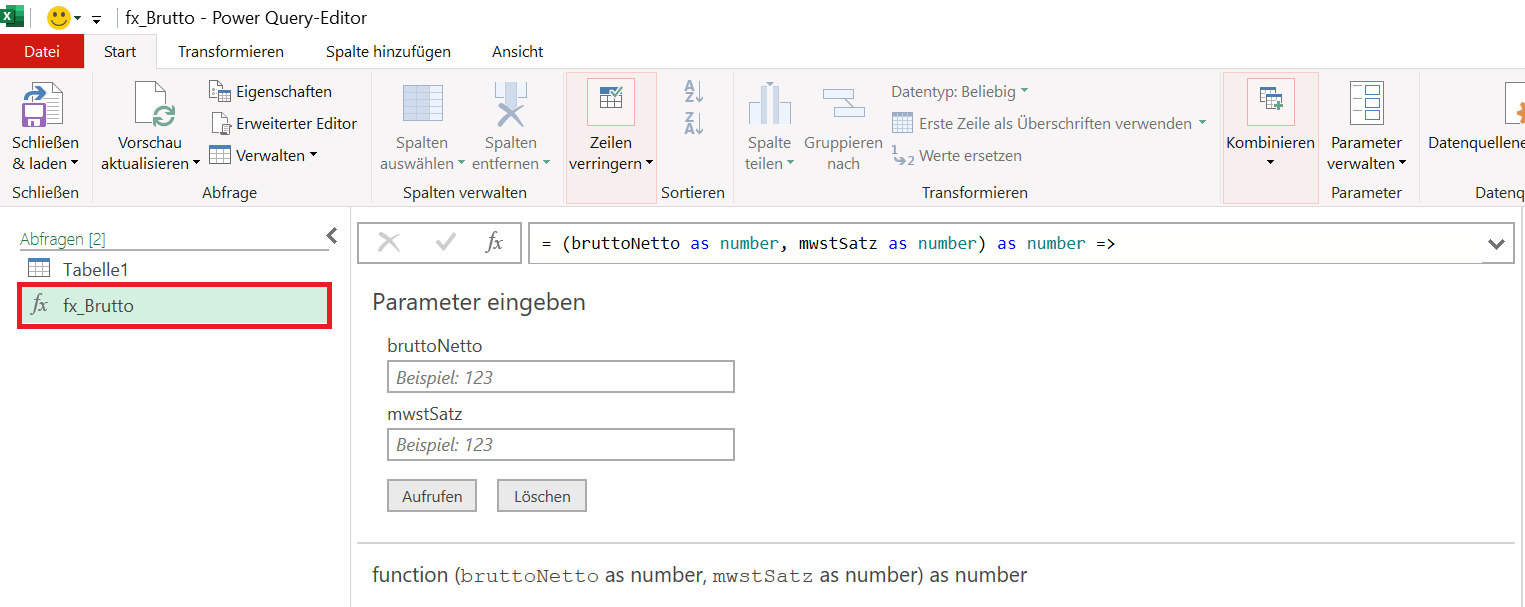Open the Verwalten dropdown
The image size is (1525, 607).
[x=263, y=155]
